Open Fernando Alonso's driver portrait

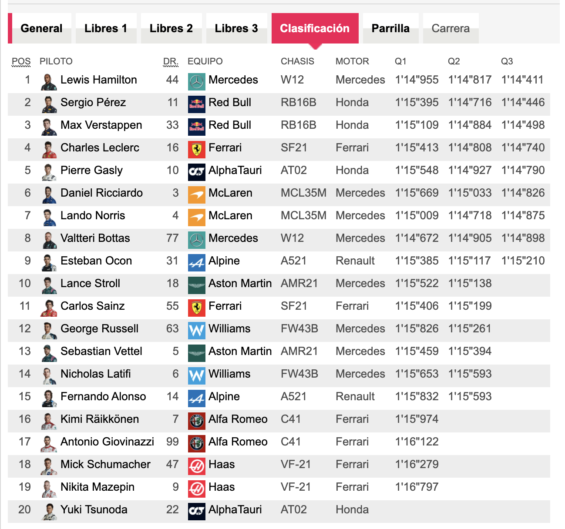click(x=49, y=398)
